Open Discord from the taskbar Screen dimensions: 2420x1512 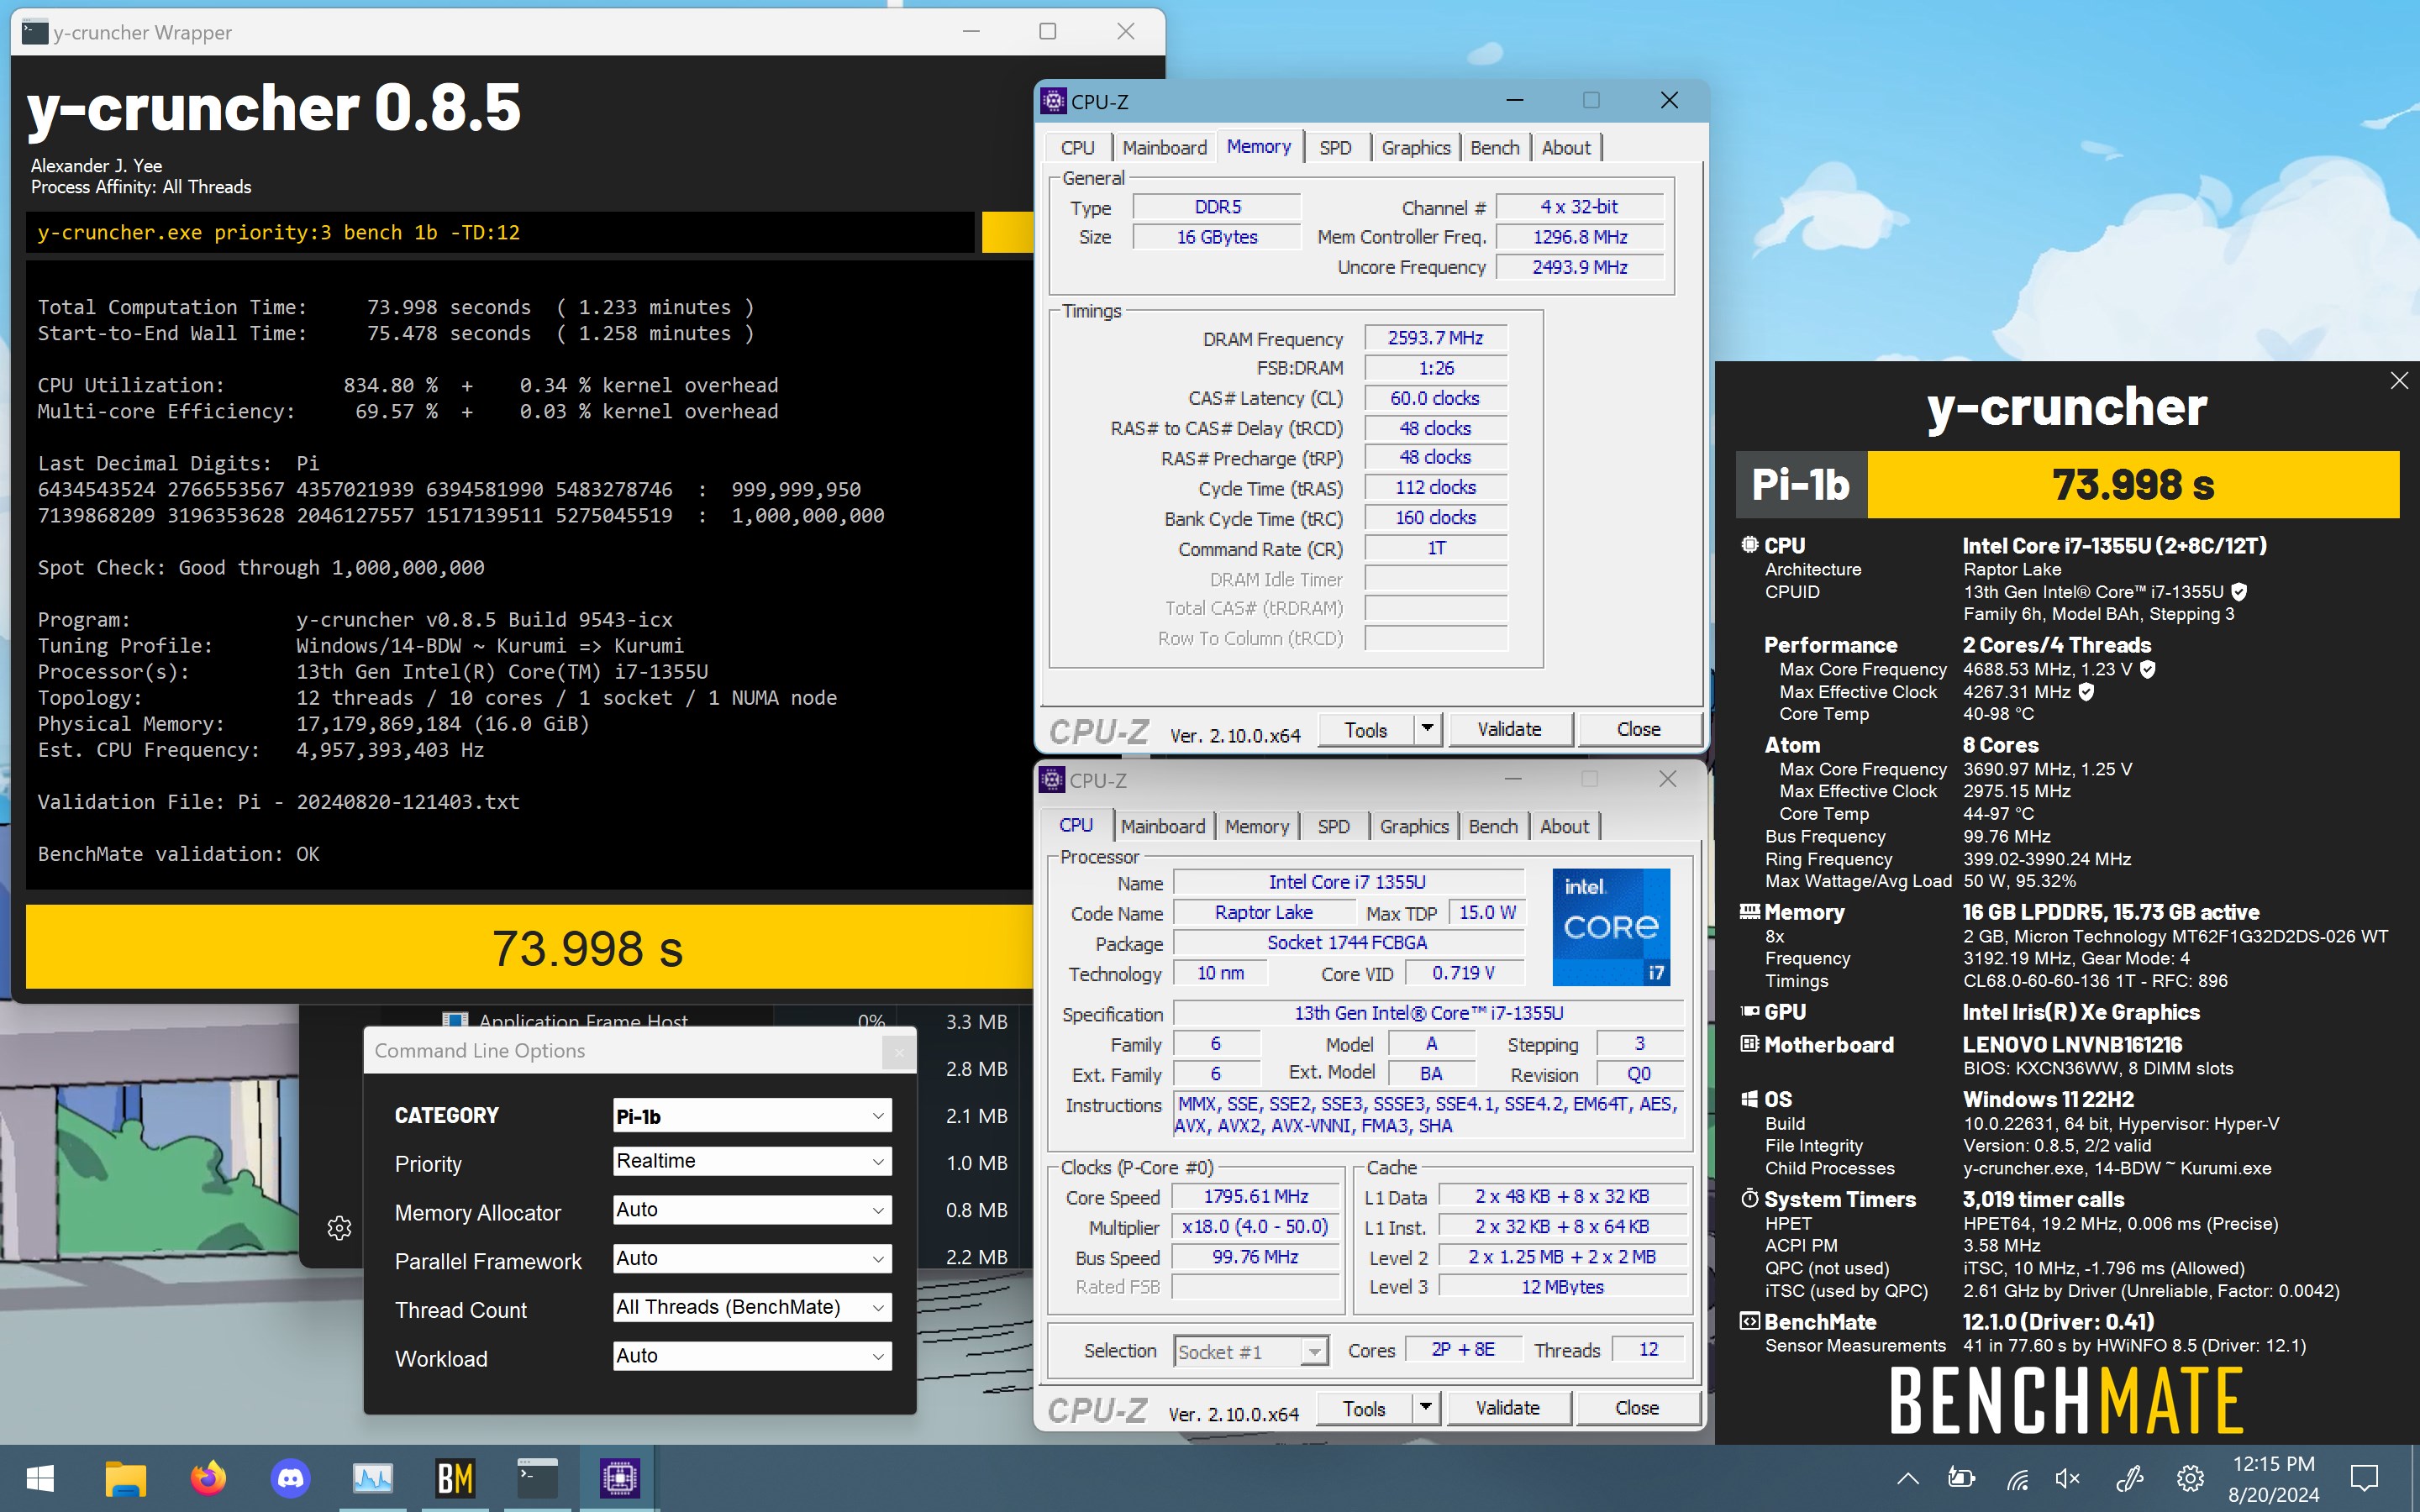(291, 1478)
